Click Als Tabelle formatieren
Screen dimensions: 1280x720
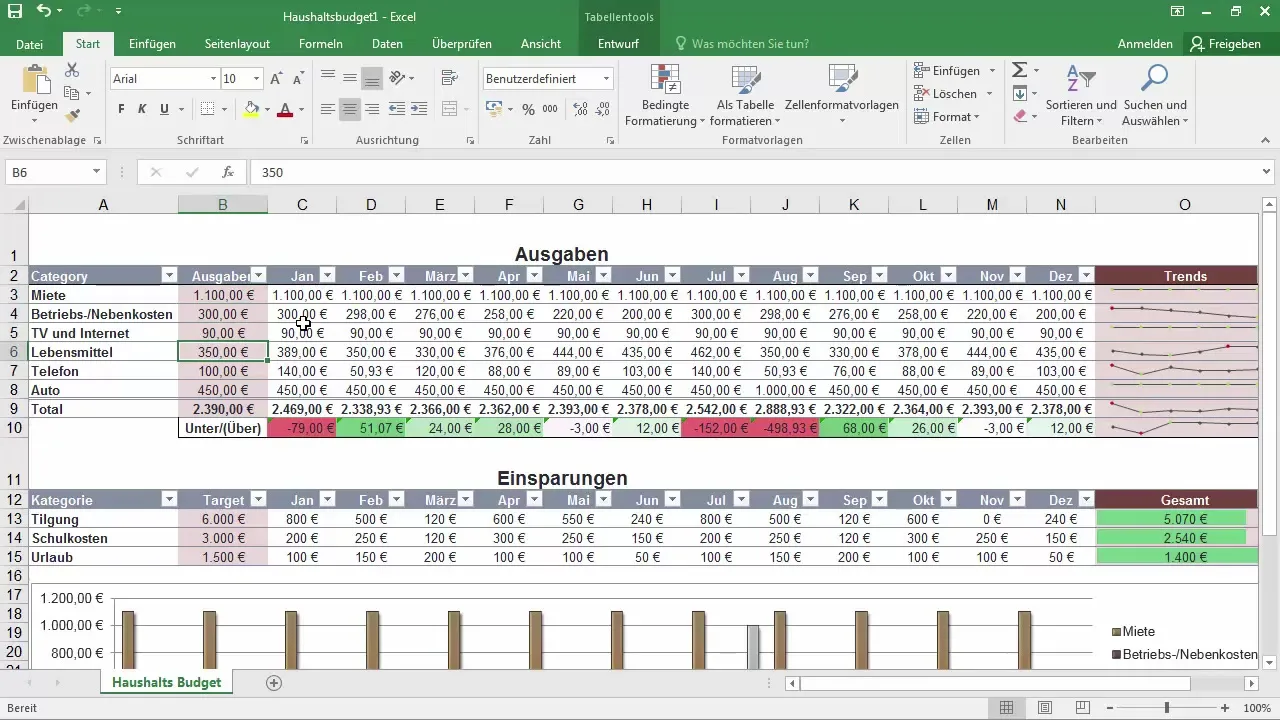(745, 95)
